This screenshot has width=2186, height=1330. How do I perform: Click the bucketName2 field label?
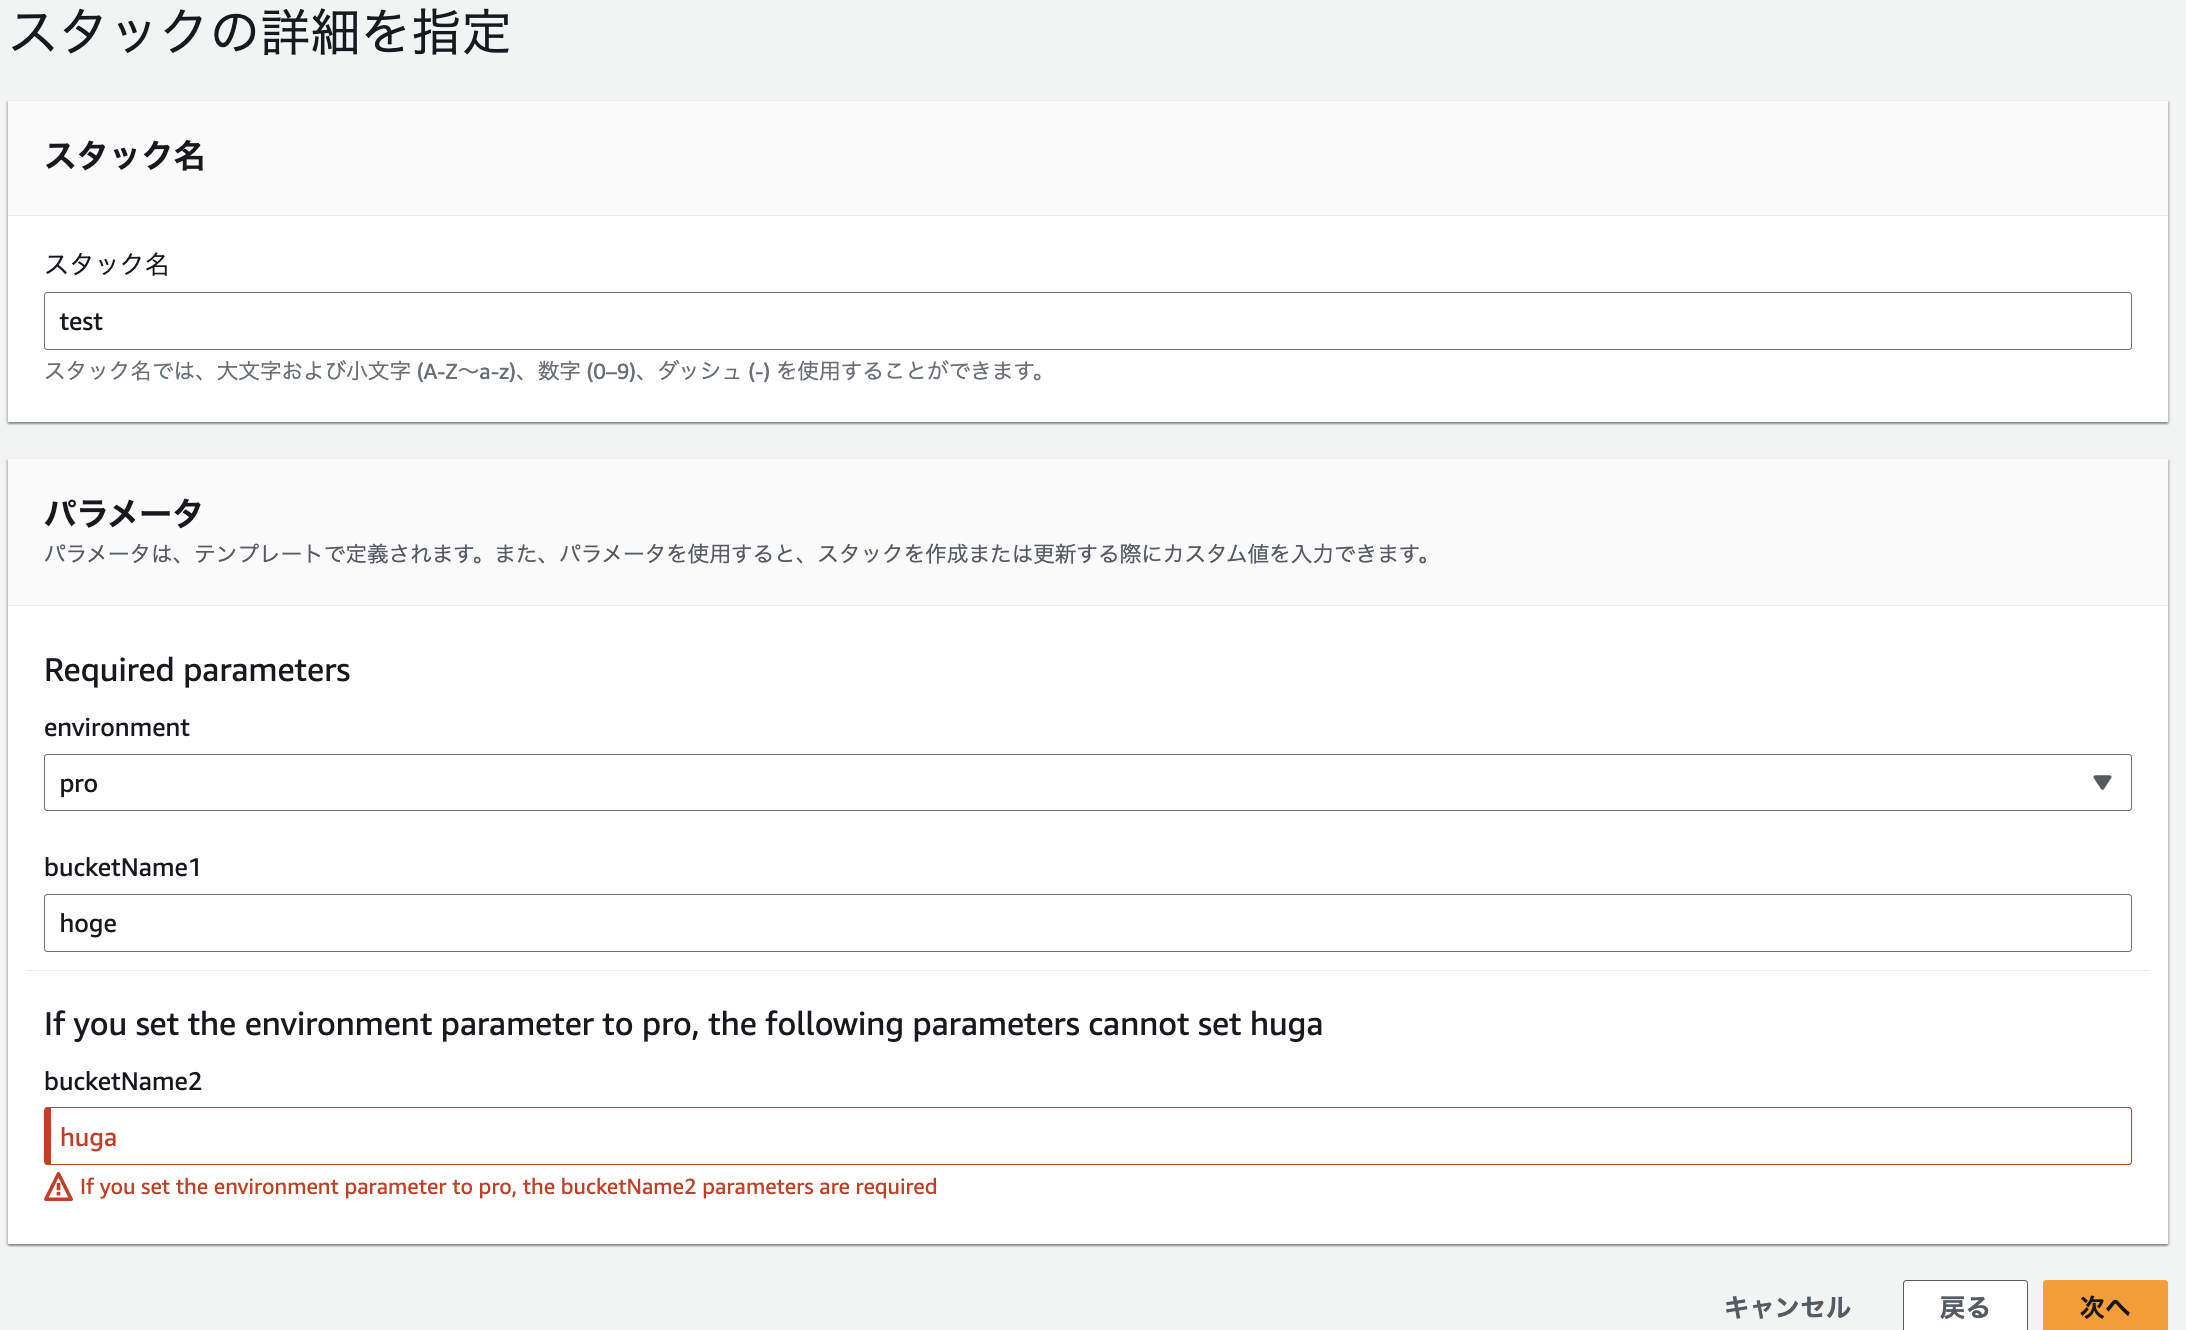(x=123, y=1081)
